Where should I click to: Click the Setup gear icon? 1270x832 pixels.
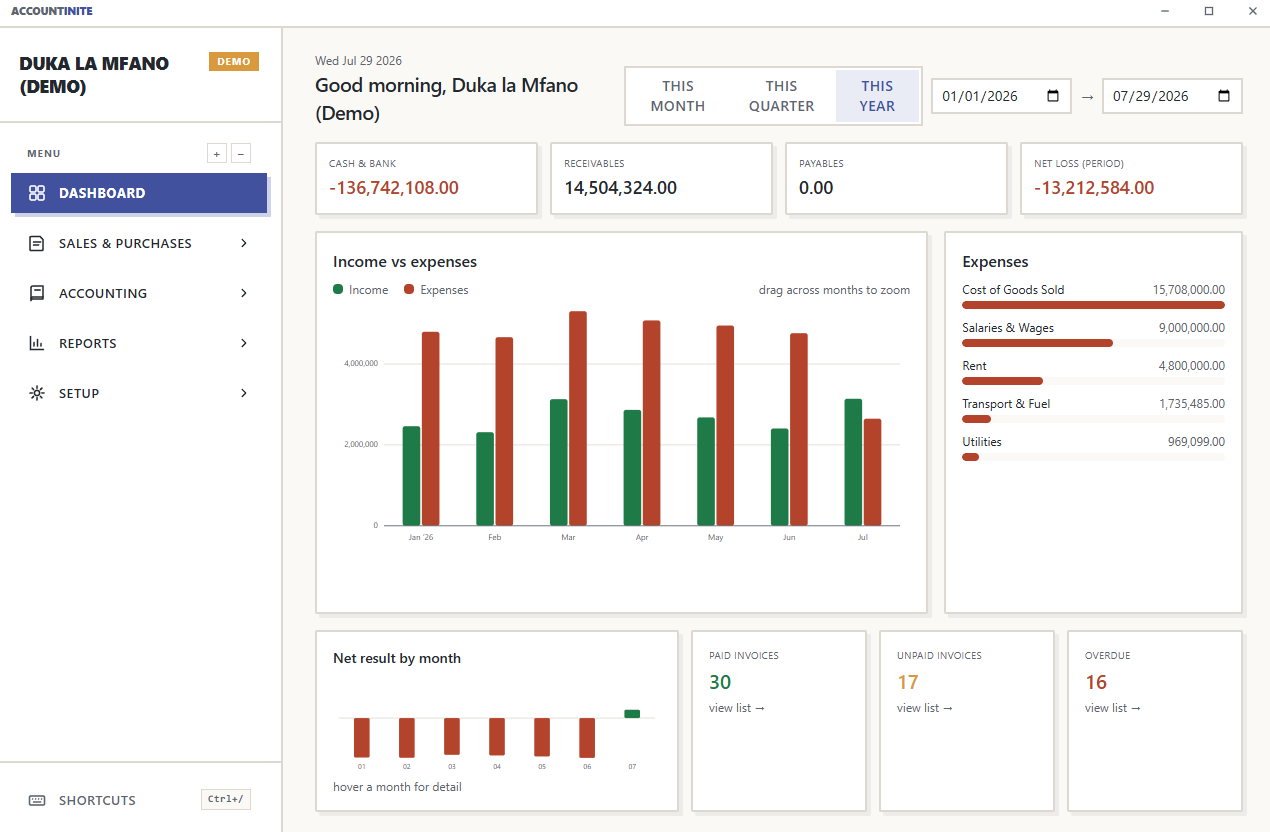pos(37,393)
